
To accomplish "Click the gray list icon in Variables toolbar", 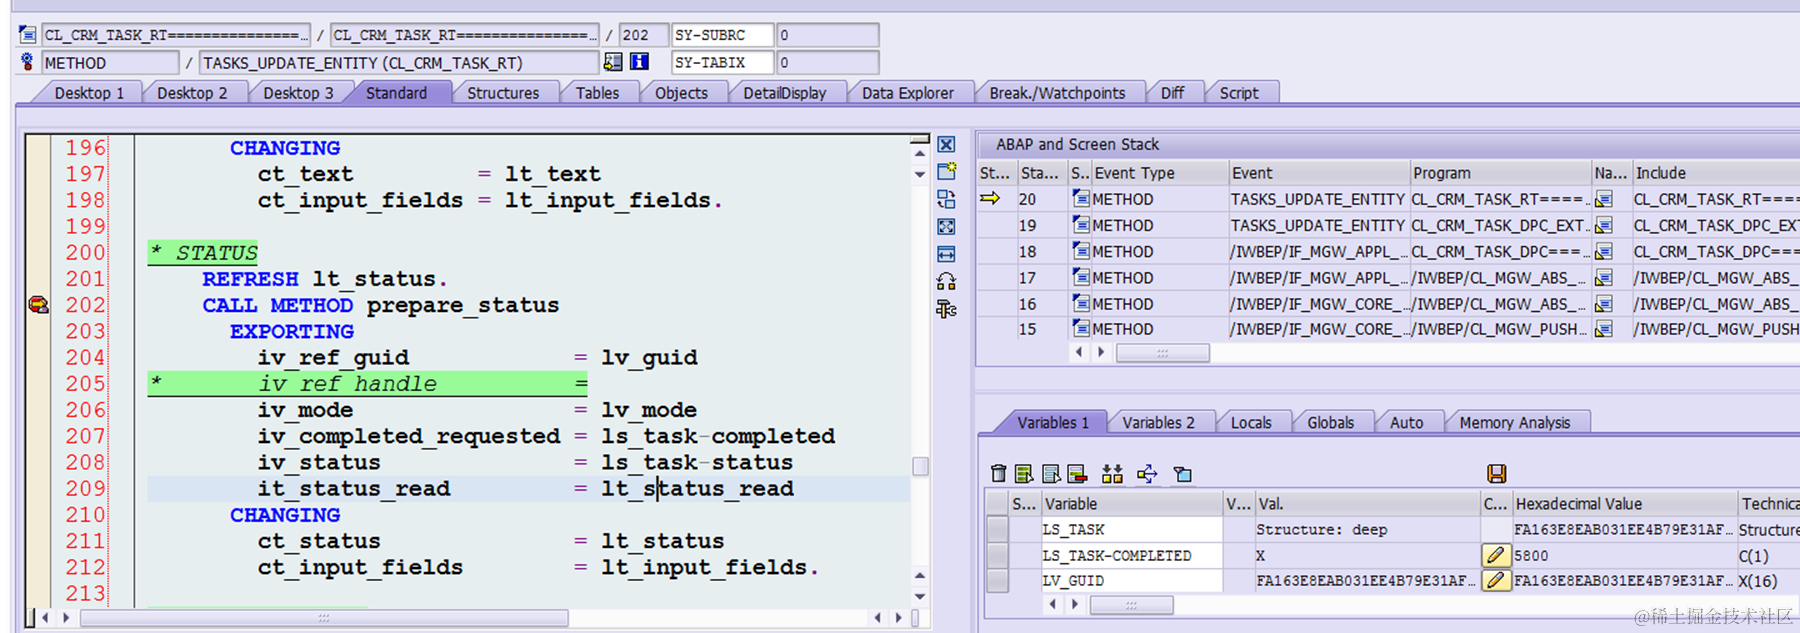I will (1051, 474).
